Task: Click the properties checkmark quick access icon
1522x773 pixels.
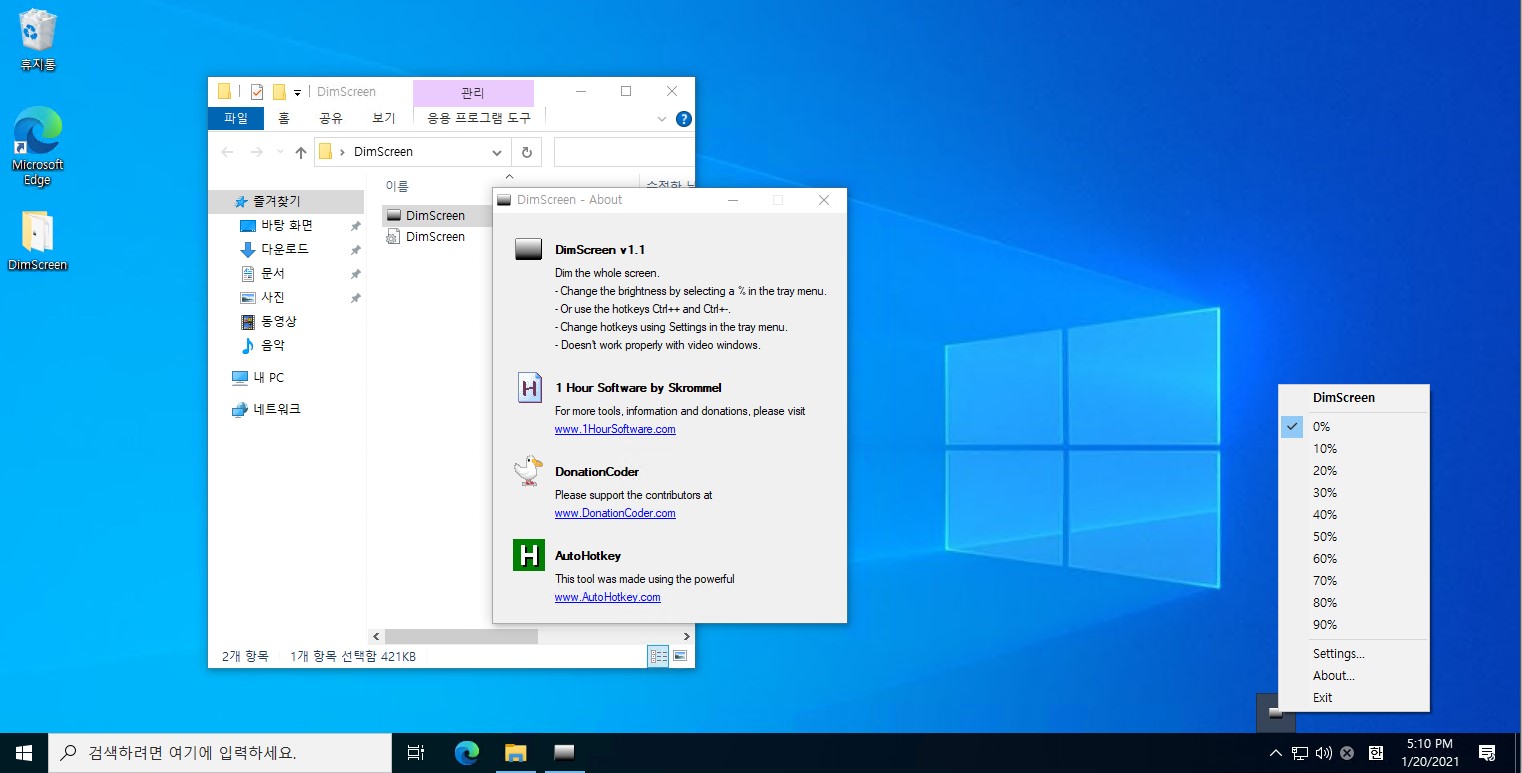Action: click(256, 92)
